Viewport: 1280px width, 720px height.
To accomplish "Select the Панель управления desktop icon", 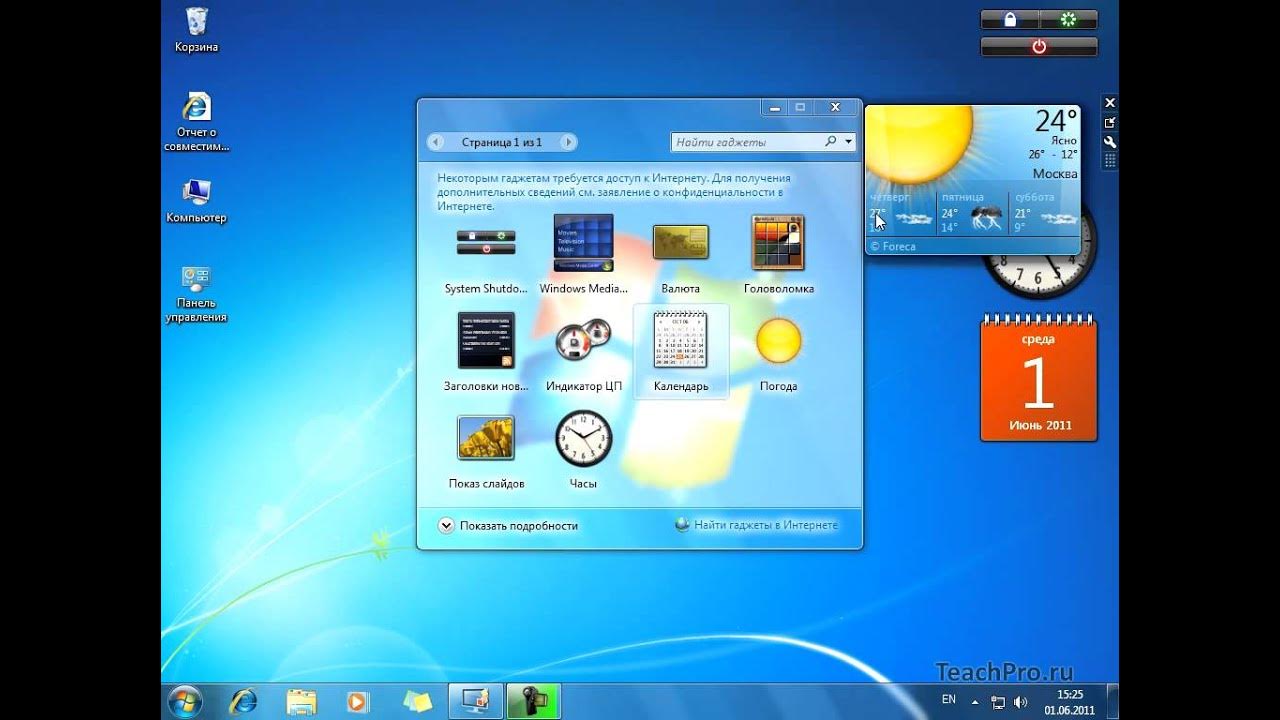I will point(196,294).
